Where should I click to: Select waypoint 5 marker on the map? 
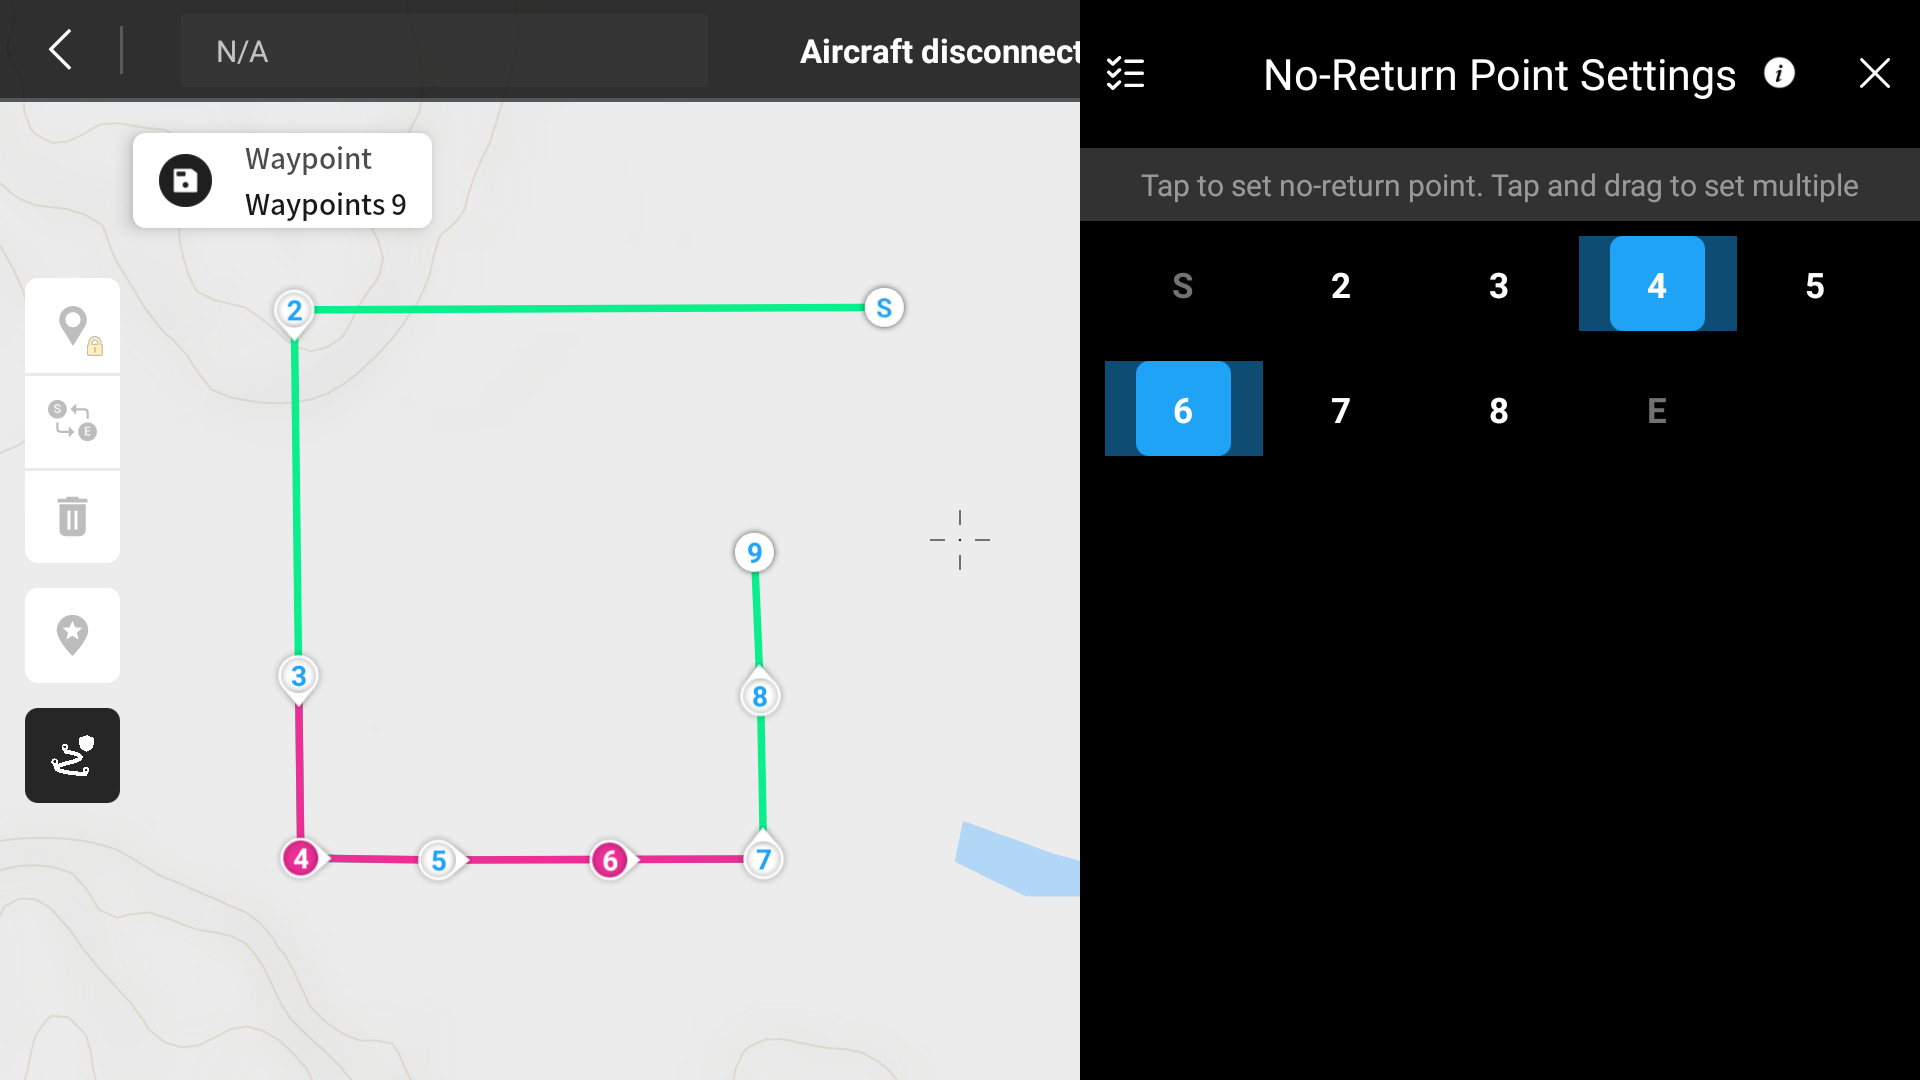[x=438, y=858]
